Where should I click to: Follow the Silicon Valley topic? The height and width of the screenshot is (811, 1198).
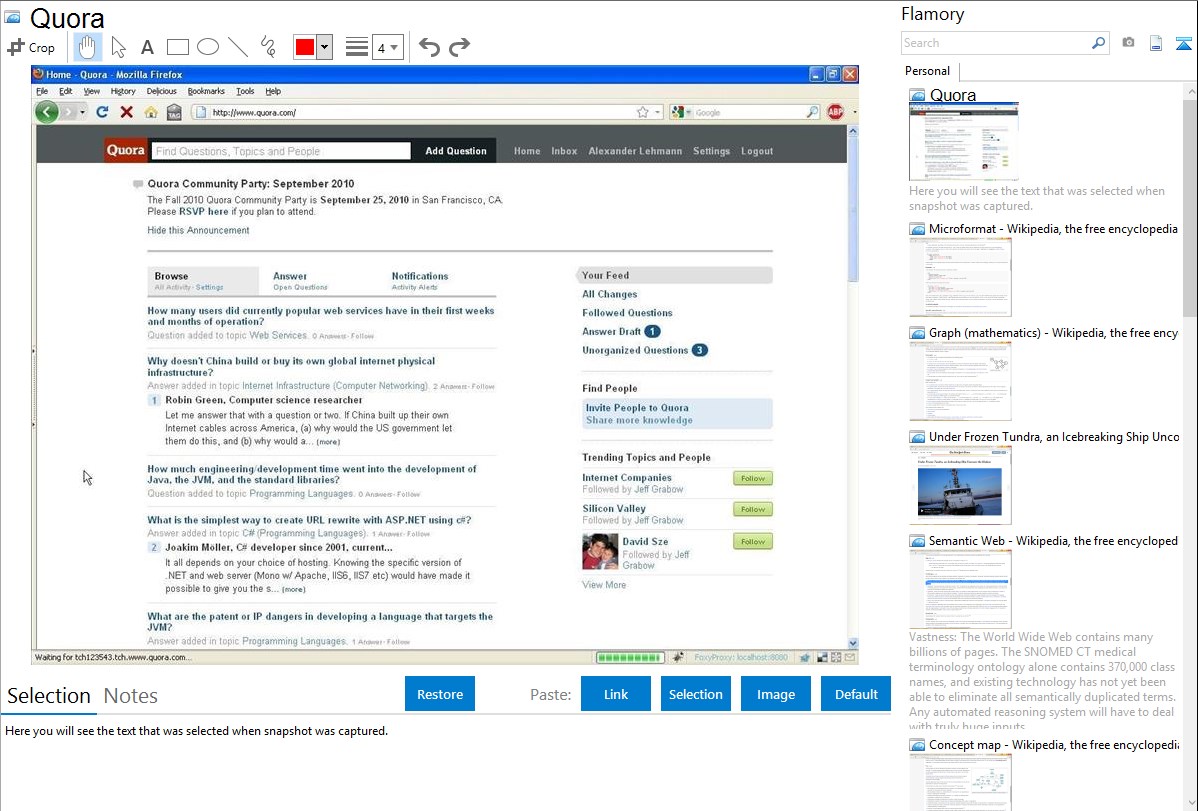[x=753, y=509]
